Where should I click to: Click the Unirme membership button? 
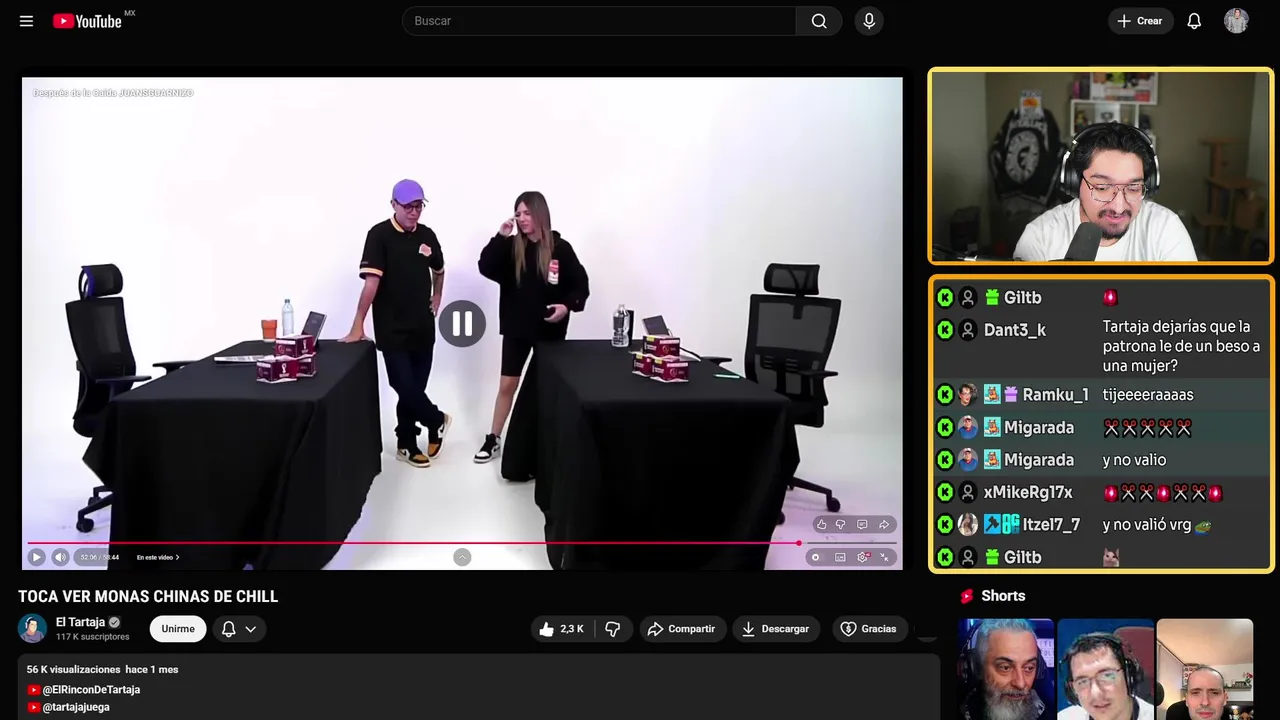[x=178, y=629]
